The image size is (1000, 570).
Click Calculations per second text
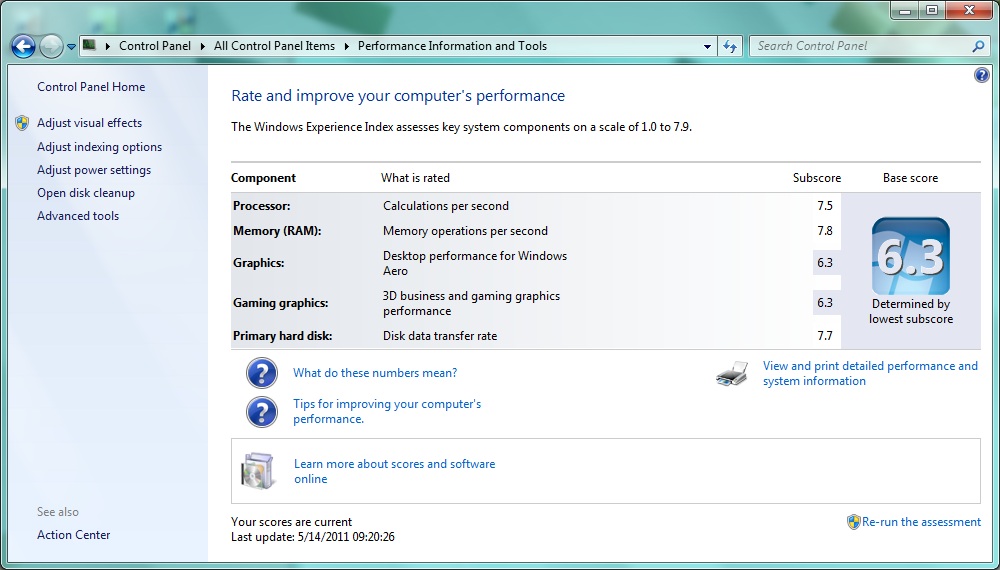(x=446, y=206)
